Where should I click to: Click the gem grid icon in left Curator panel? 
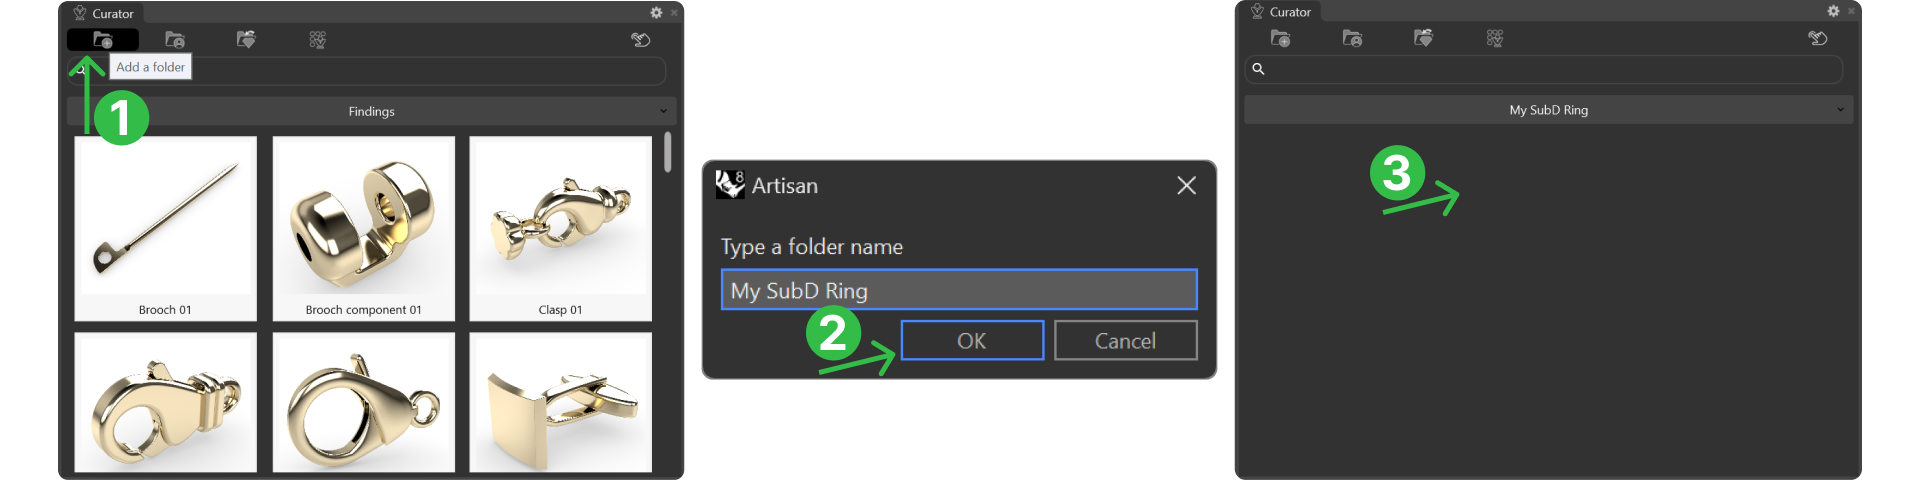(x=318, y=40)
